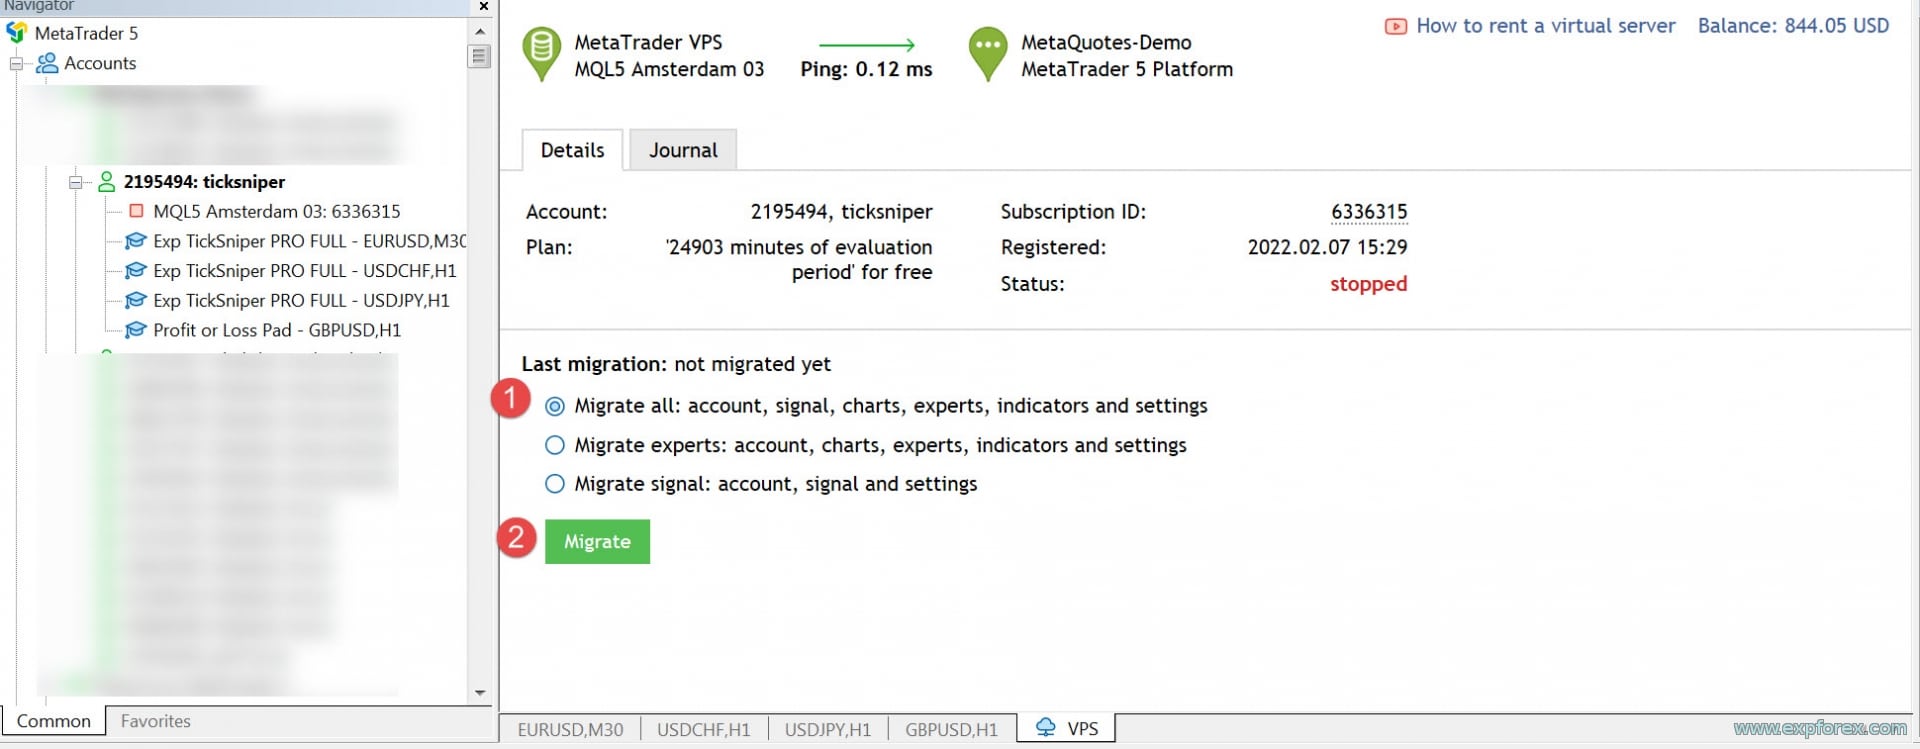Click the green MetaQuotes-Demo speech bubble icon
Image resolution: width=1920 pixels, height=749 pixels.
(x=987, y=54)
